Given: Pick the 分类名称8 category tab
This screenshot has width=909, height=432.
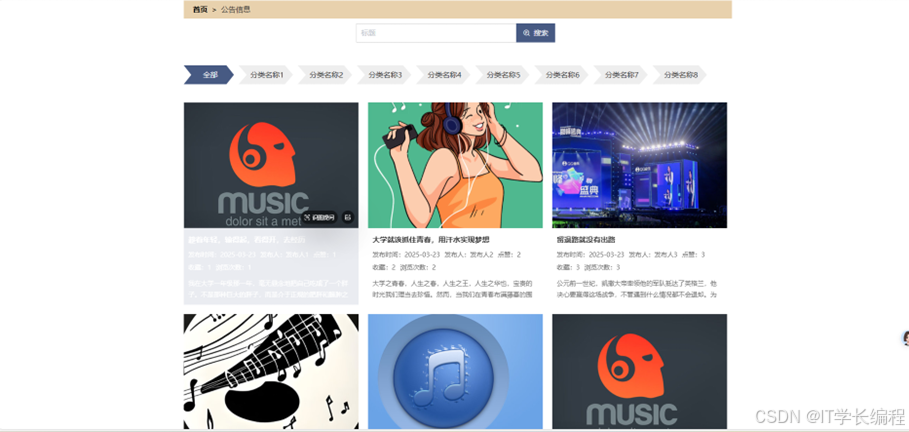Looking at the screenshot, I should tap(681, 75).
